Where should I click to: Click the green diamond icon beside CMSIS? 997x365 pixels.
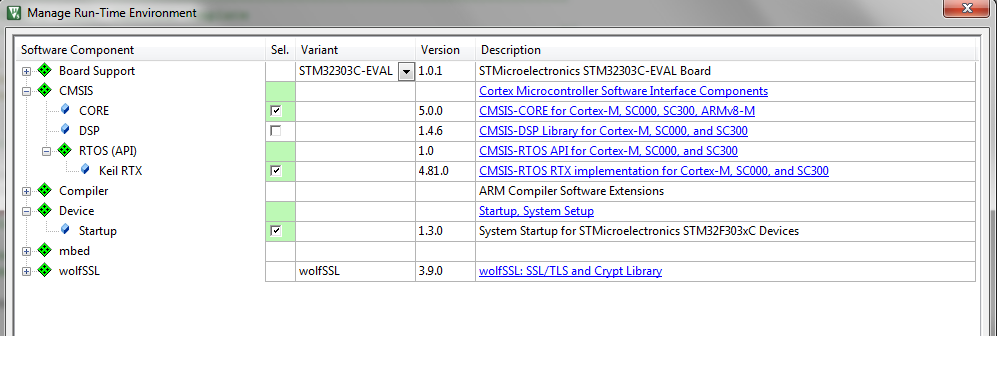44,90
